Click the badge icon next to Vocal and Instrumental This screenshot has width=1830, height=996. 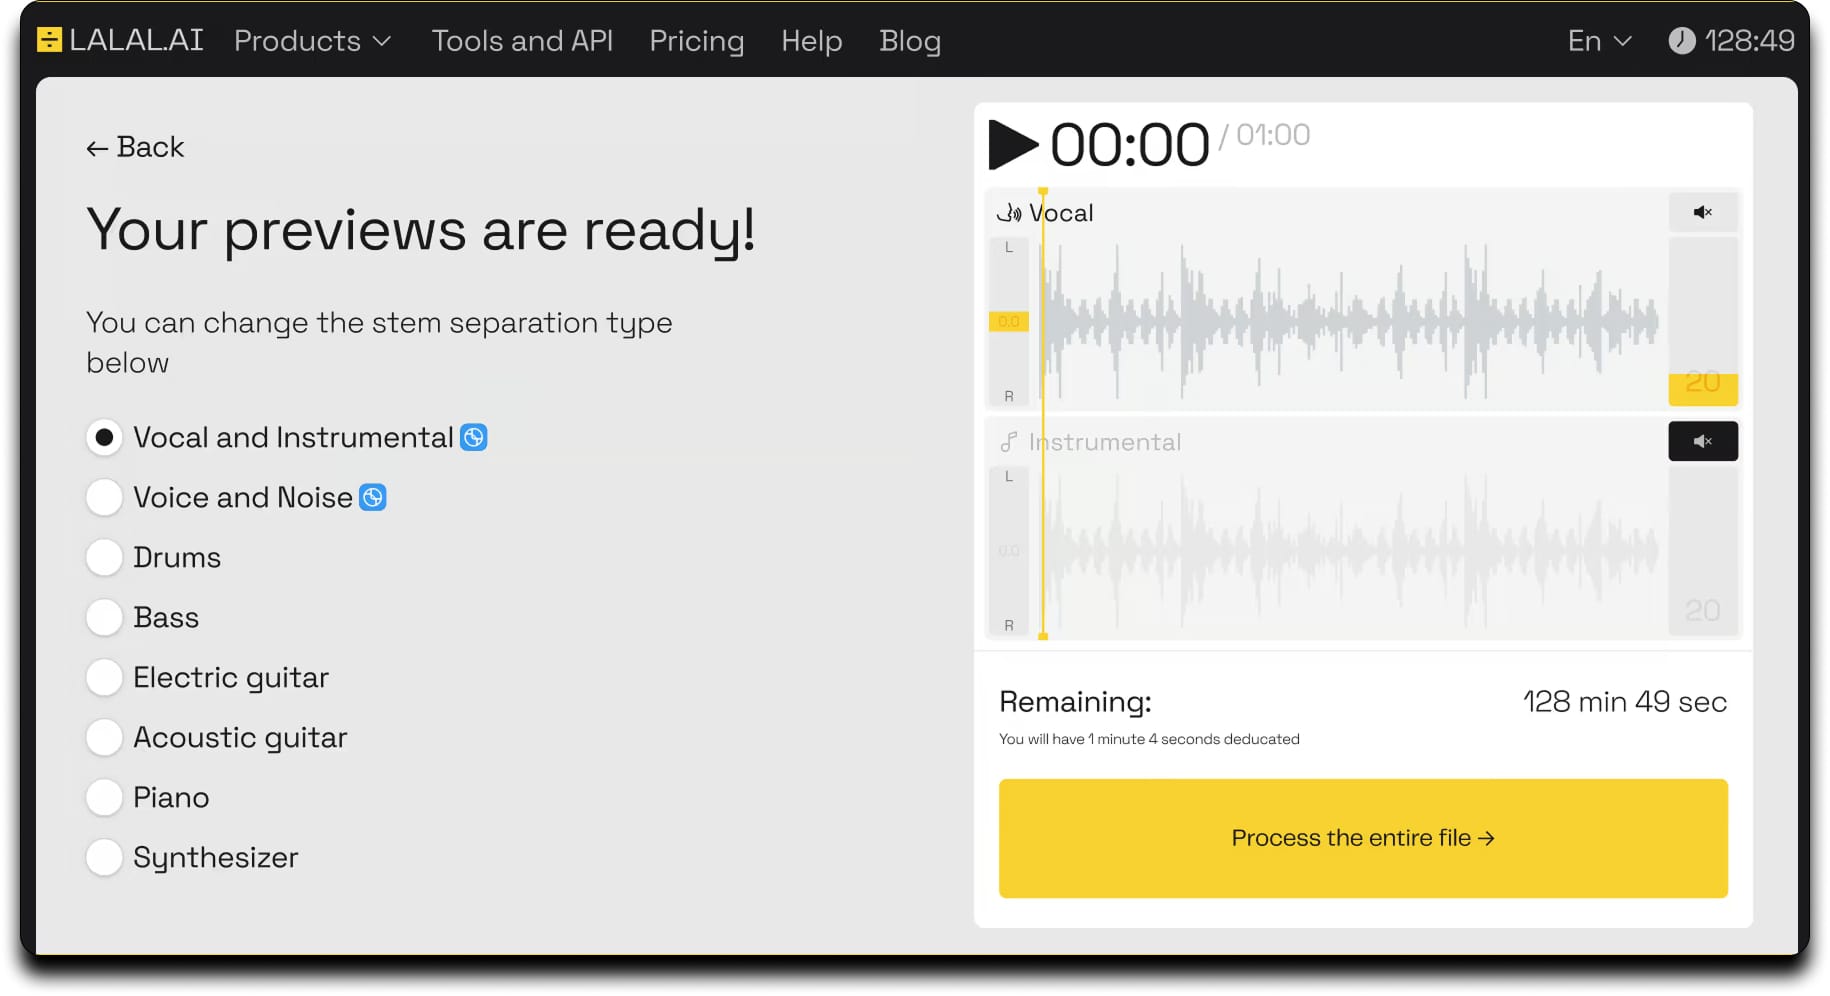pos(473,437)
